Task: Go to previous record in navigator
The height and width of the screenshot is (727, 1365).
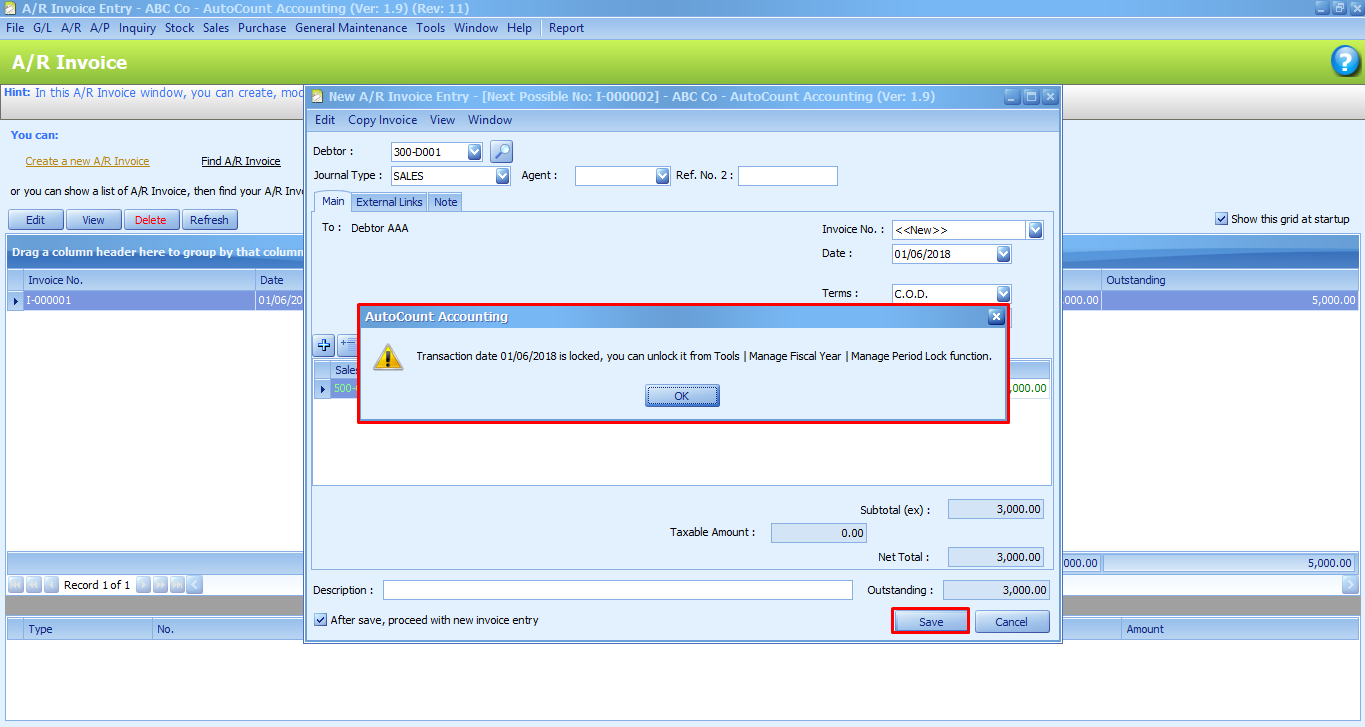Action: [x=50, y=585]
